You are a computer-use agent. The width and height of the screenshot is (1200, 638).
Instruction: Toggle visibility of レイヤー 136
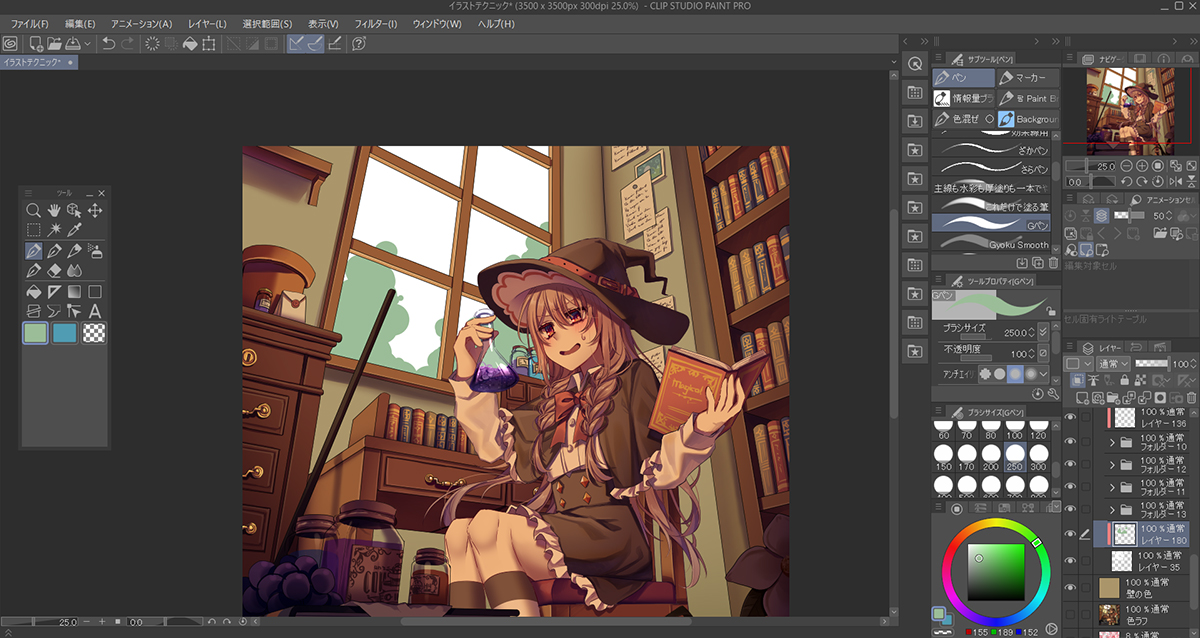click(1071, 418)
